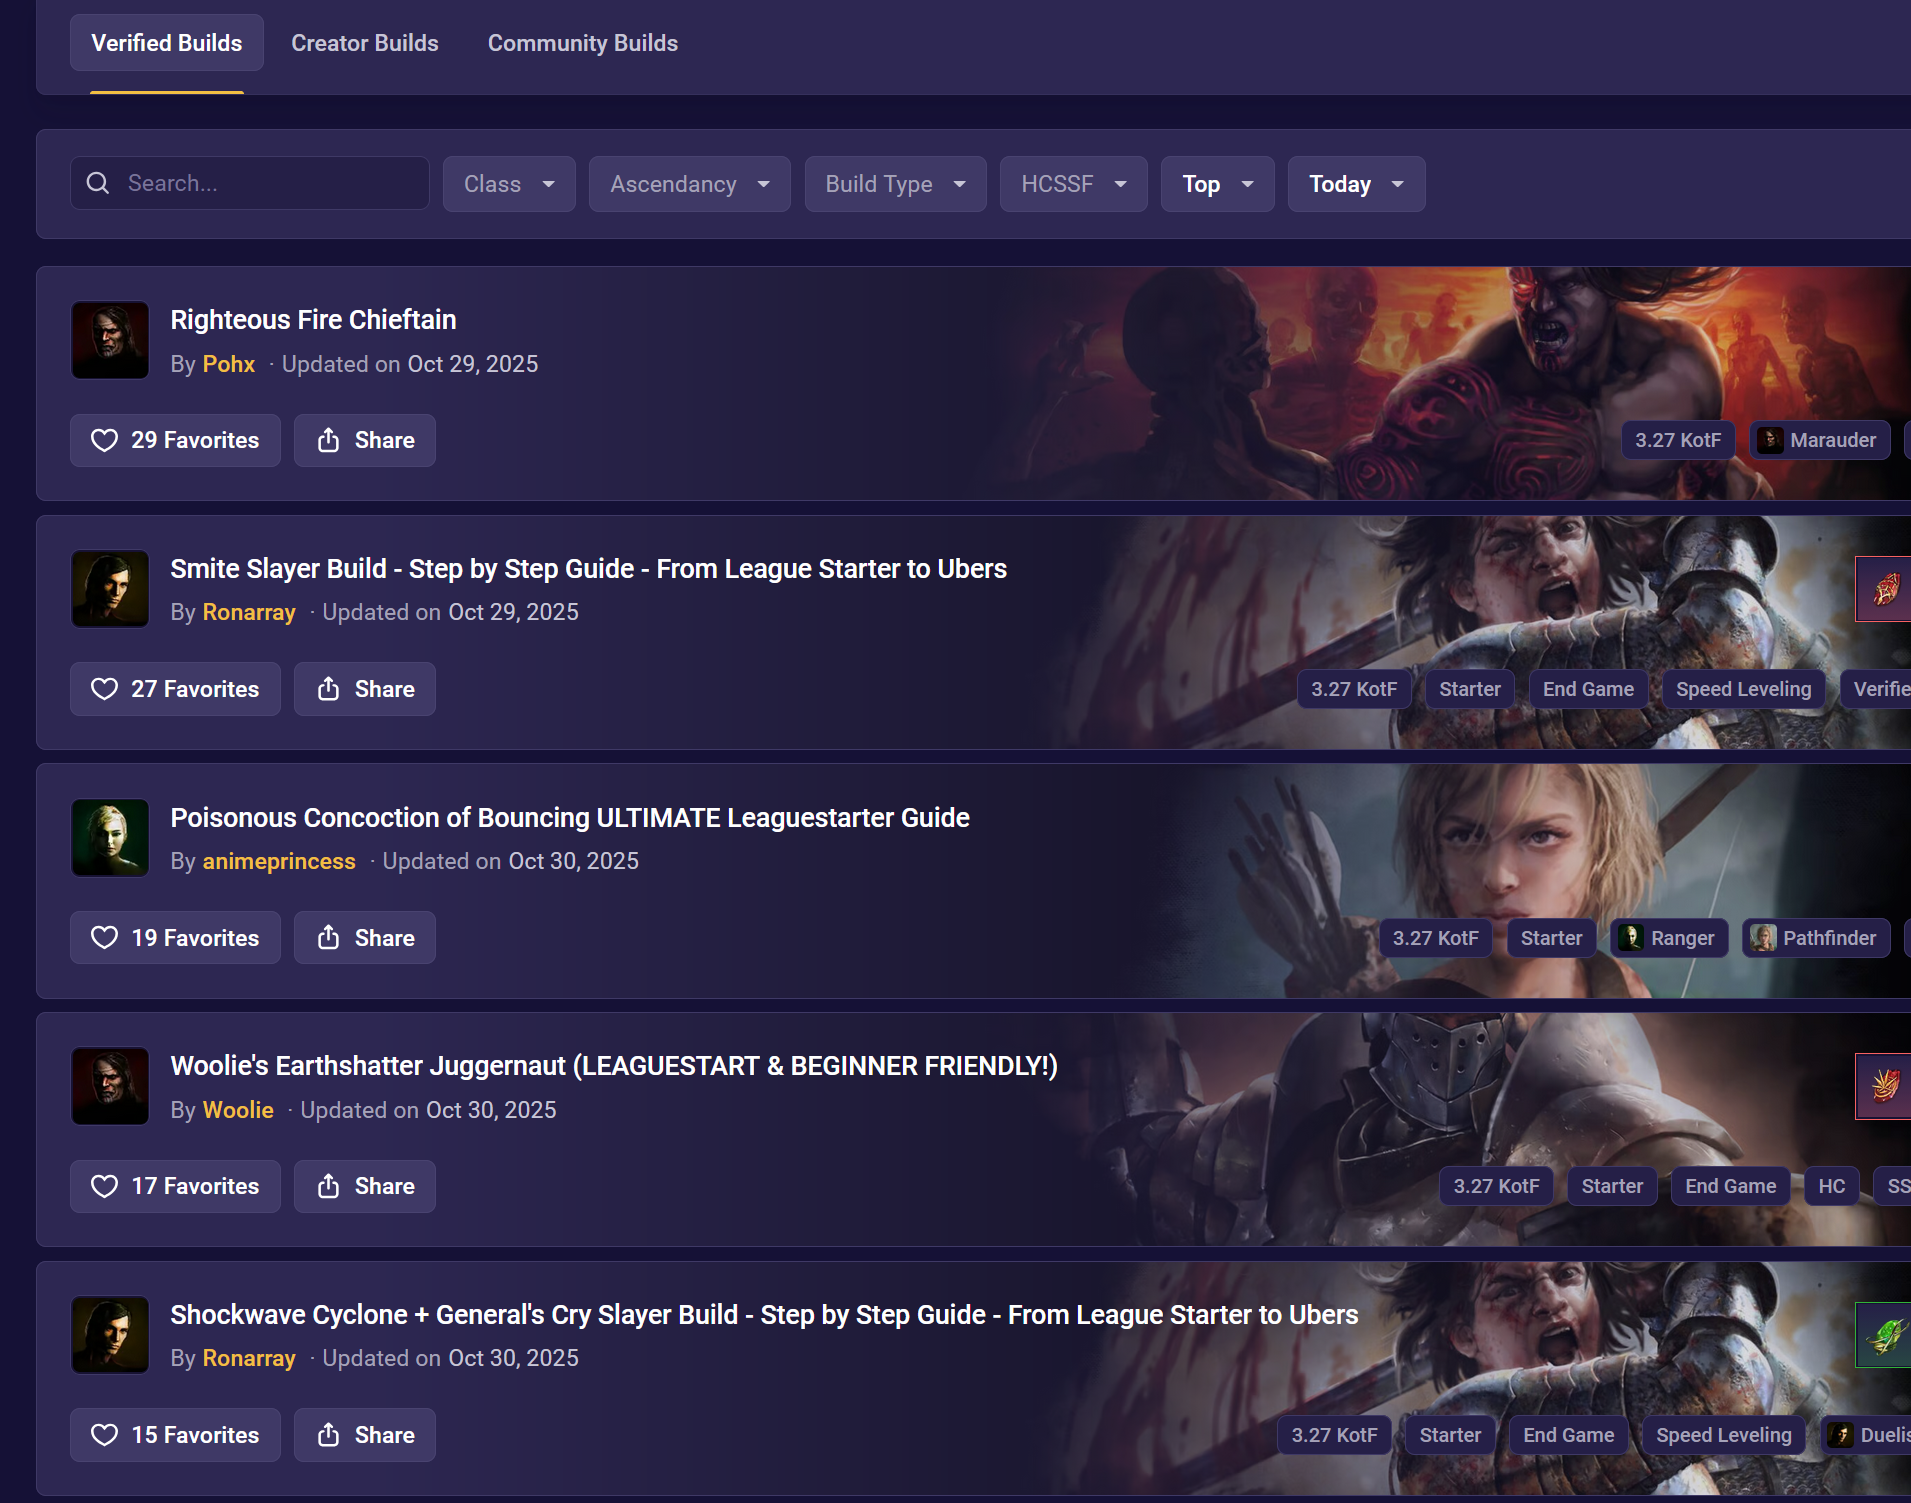Select Speed Leveling tag on Smite Slayer
The width and height of the screenshot is (1911, 1503).
tap(1744, 689)
